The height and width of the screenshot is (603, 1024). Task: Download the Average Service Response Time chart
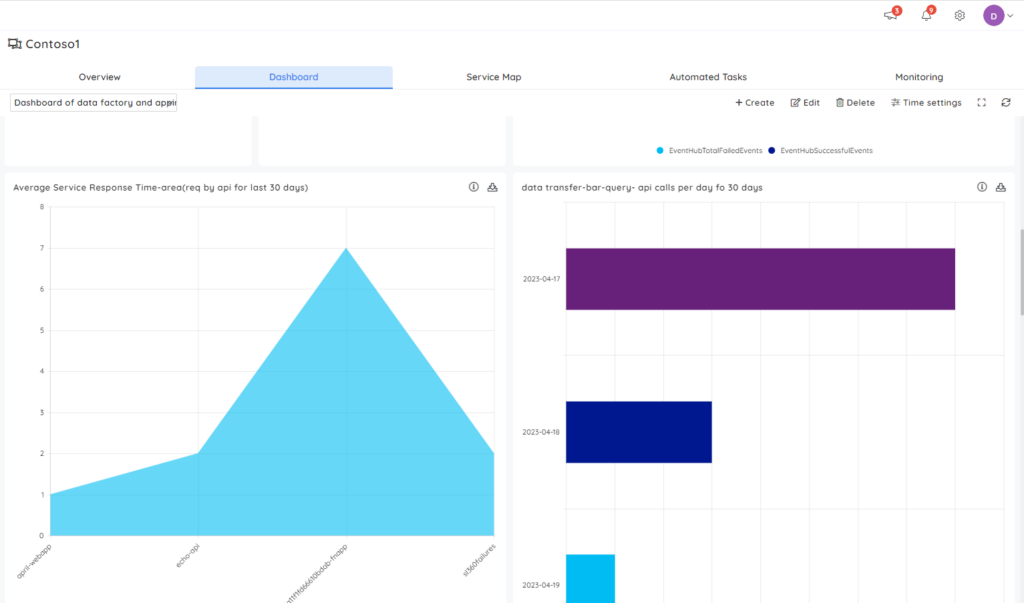pos(491,186)
